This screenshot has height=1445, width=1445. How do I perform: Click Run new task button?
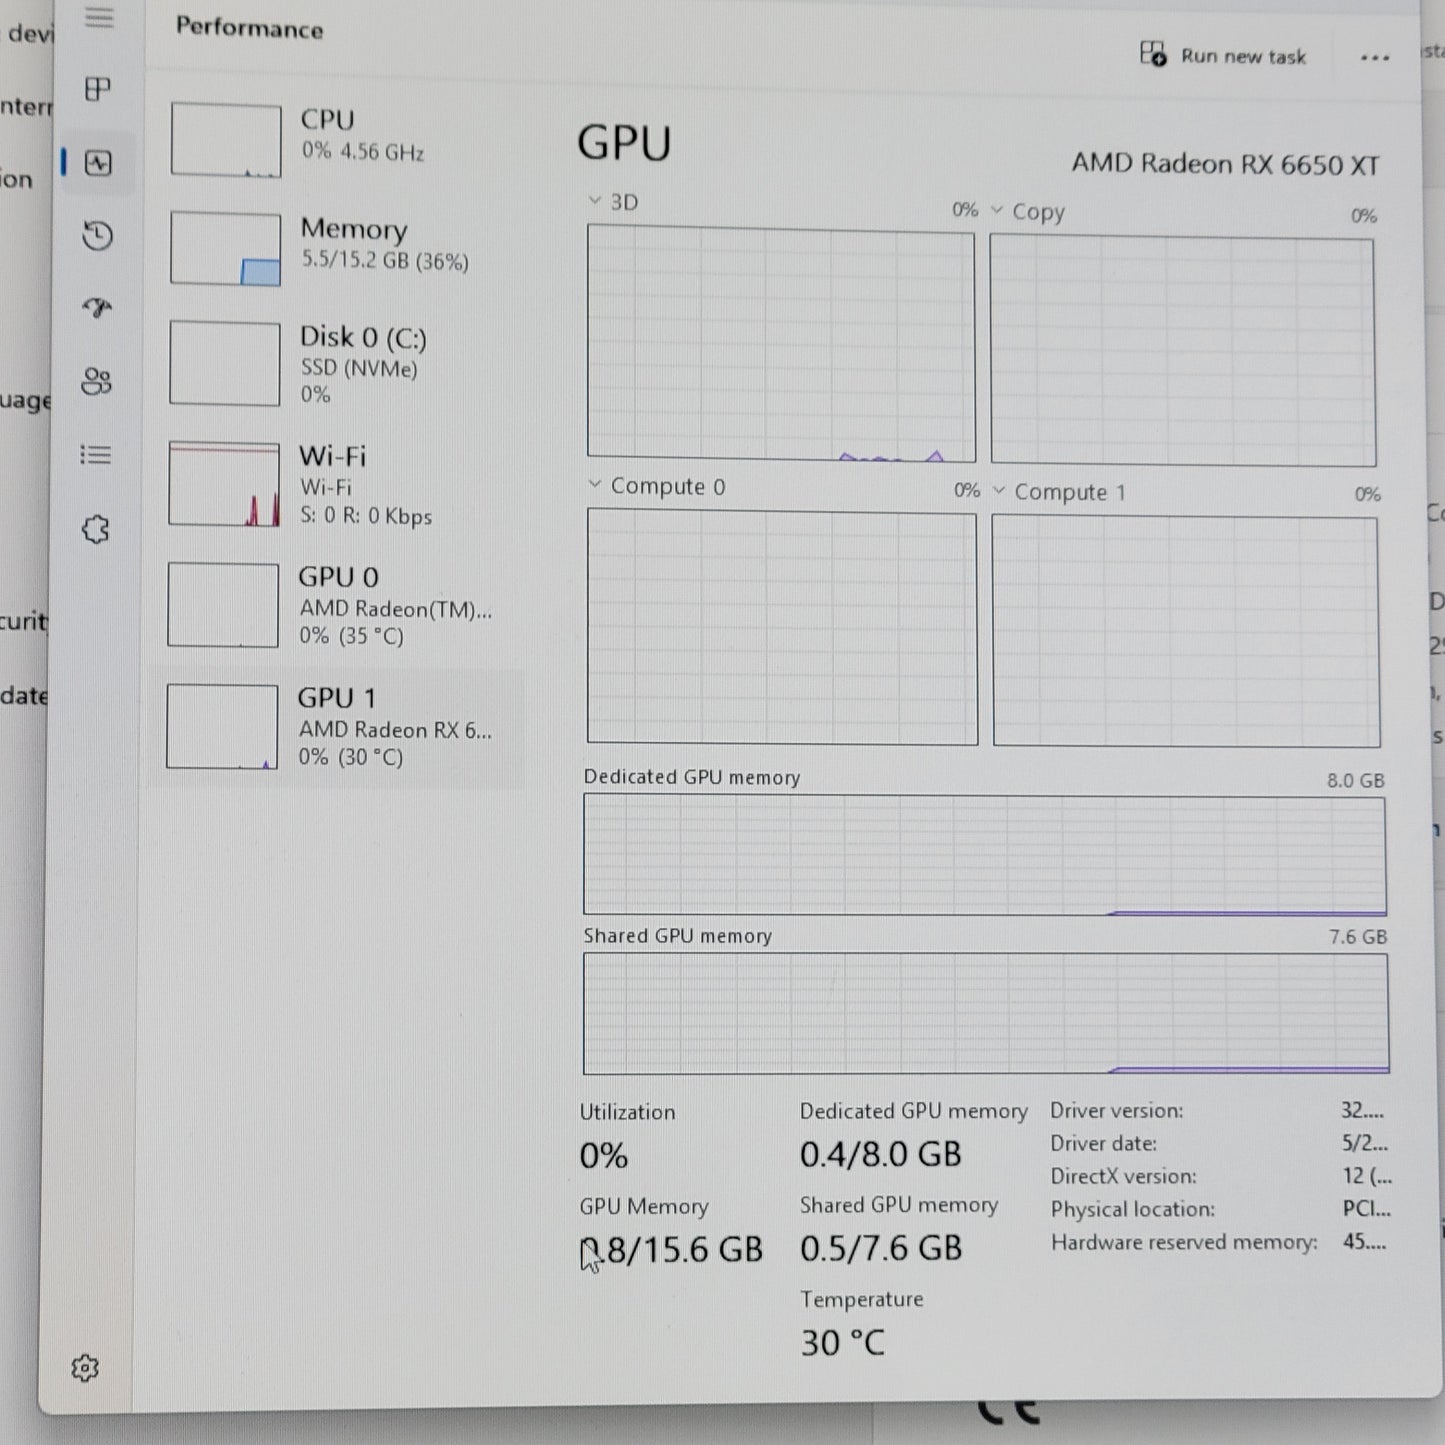pos(1223,55)
